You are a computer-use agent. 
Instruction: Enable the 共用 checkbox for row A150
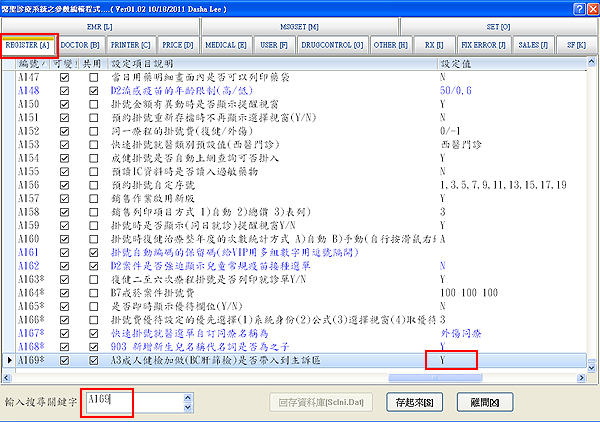coord(93,104)
